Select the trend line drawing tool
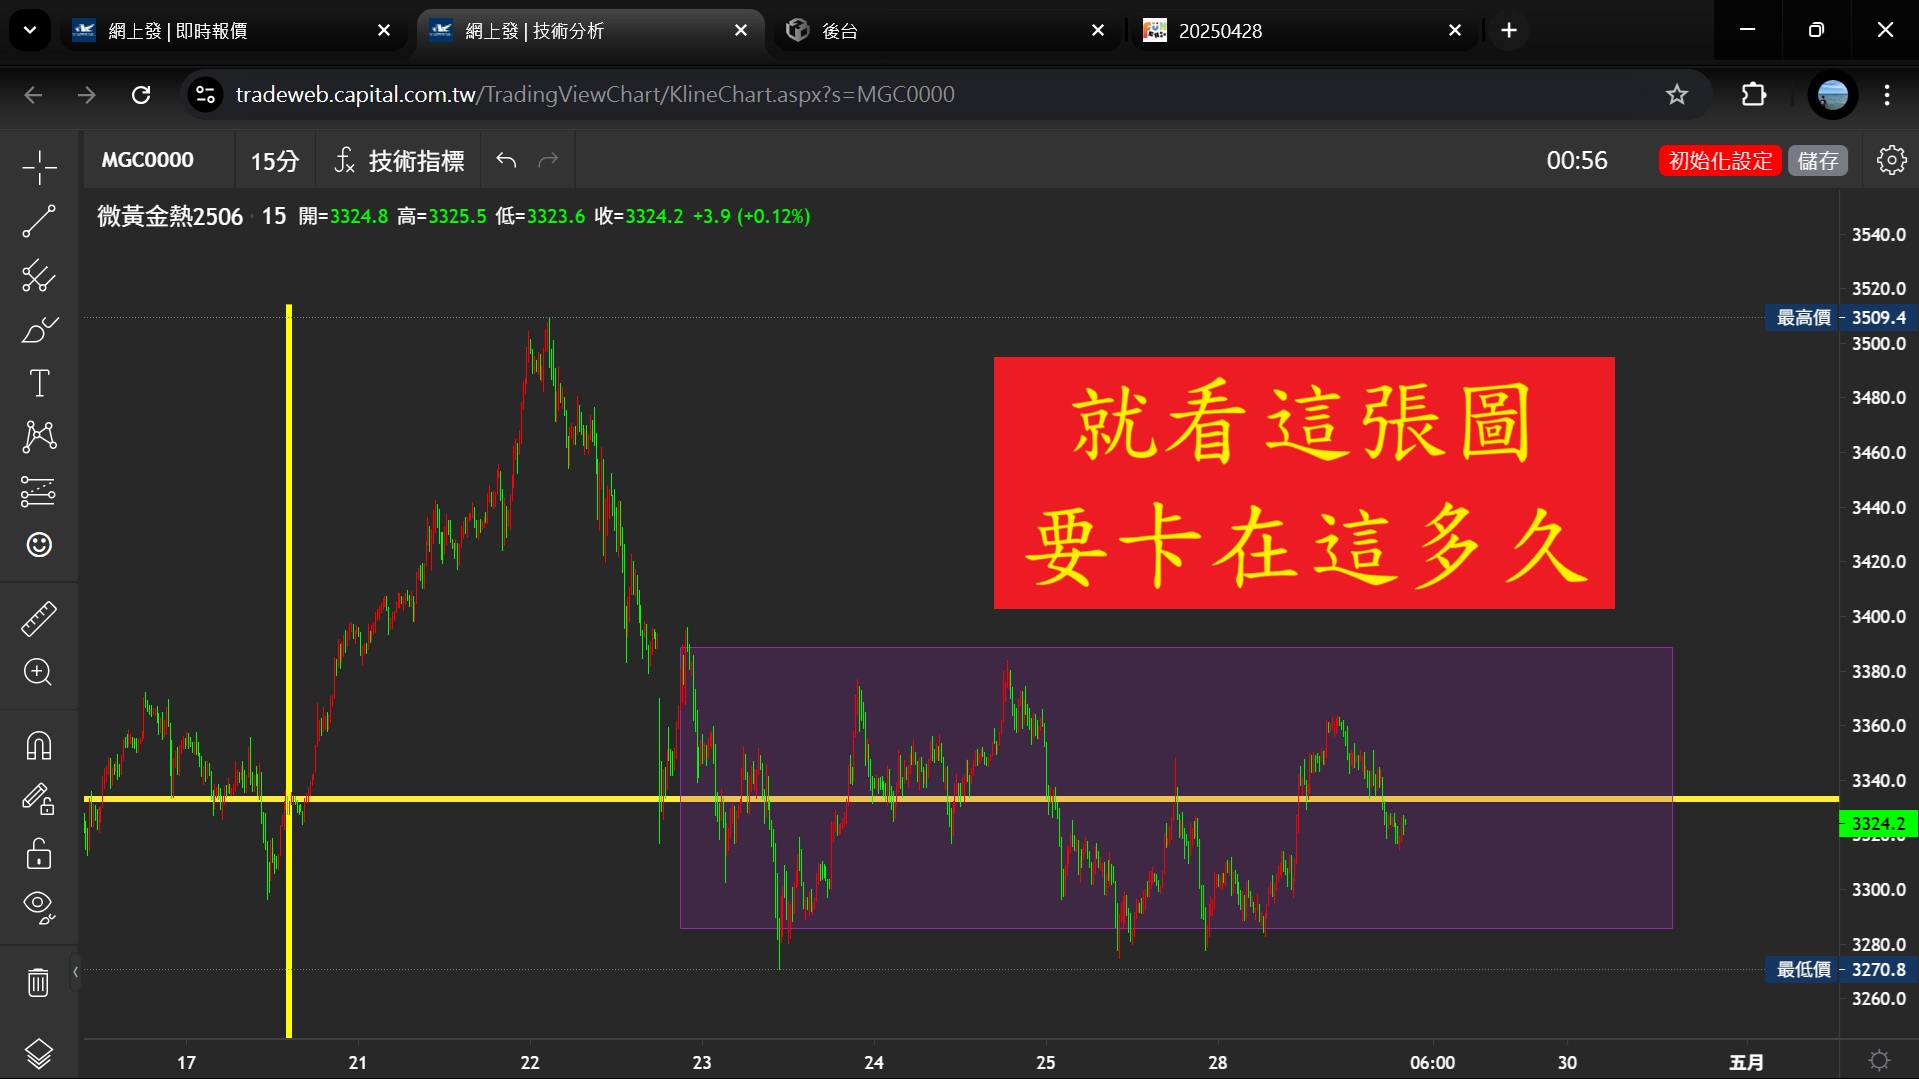 coord(39,221)
